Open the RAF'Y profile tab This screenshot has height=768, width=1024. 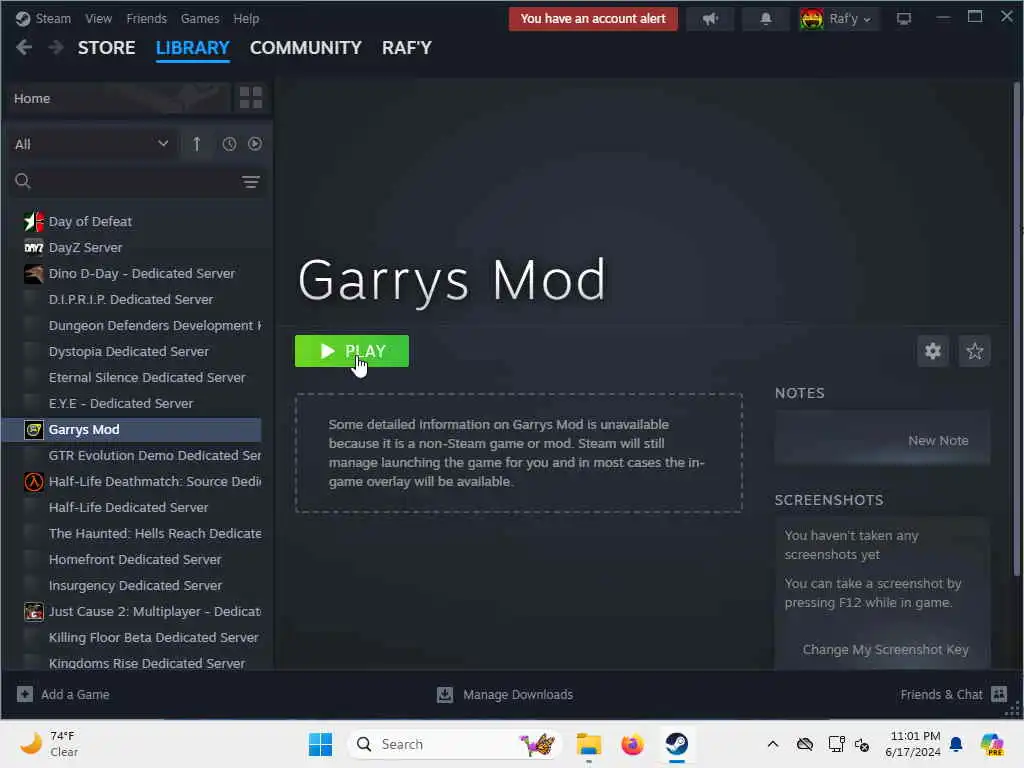(407, 48)
